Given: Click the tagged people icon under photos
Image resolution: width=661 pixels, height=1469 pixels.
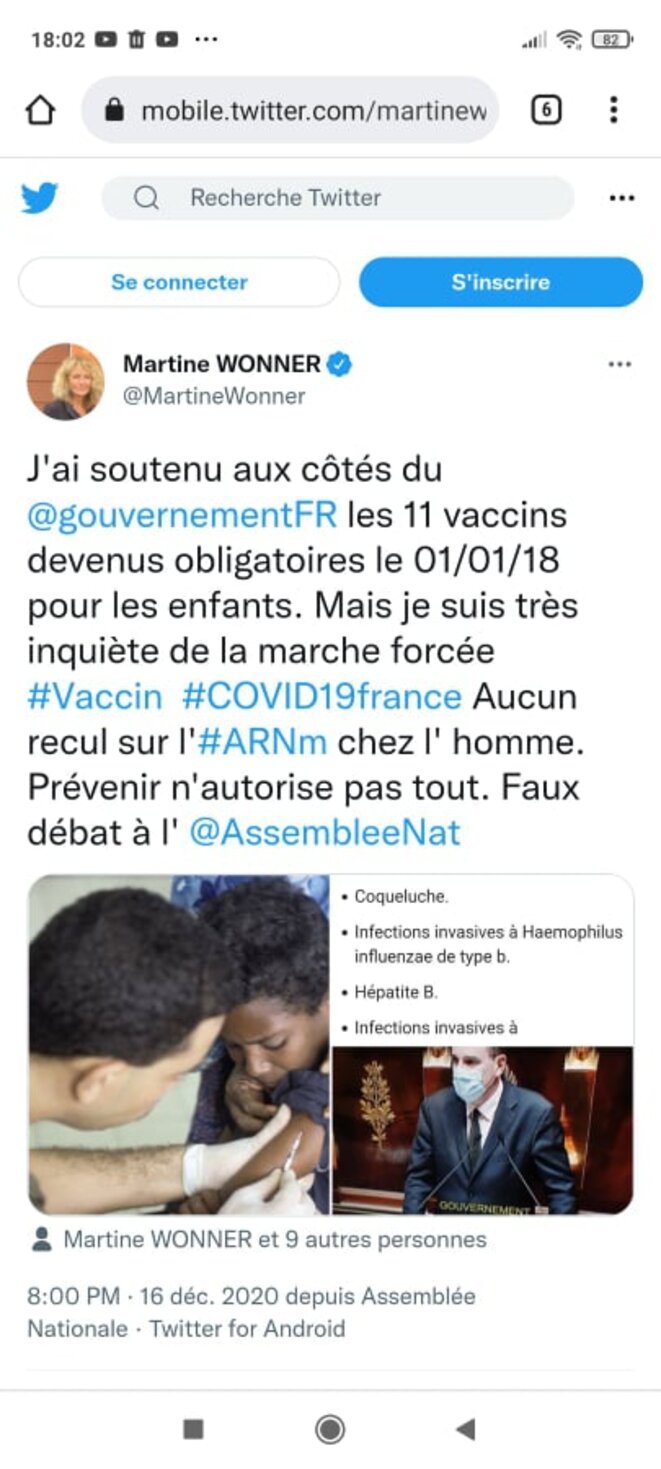Looking at the screenshot, I should pyautogui.click(x=42, y=1240).
